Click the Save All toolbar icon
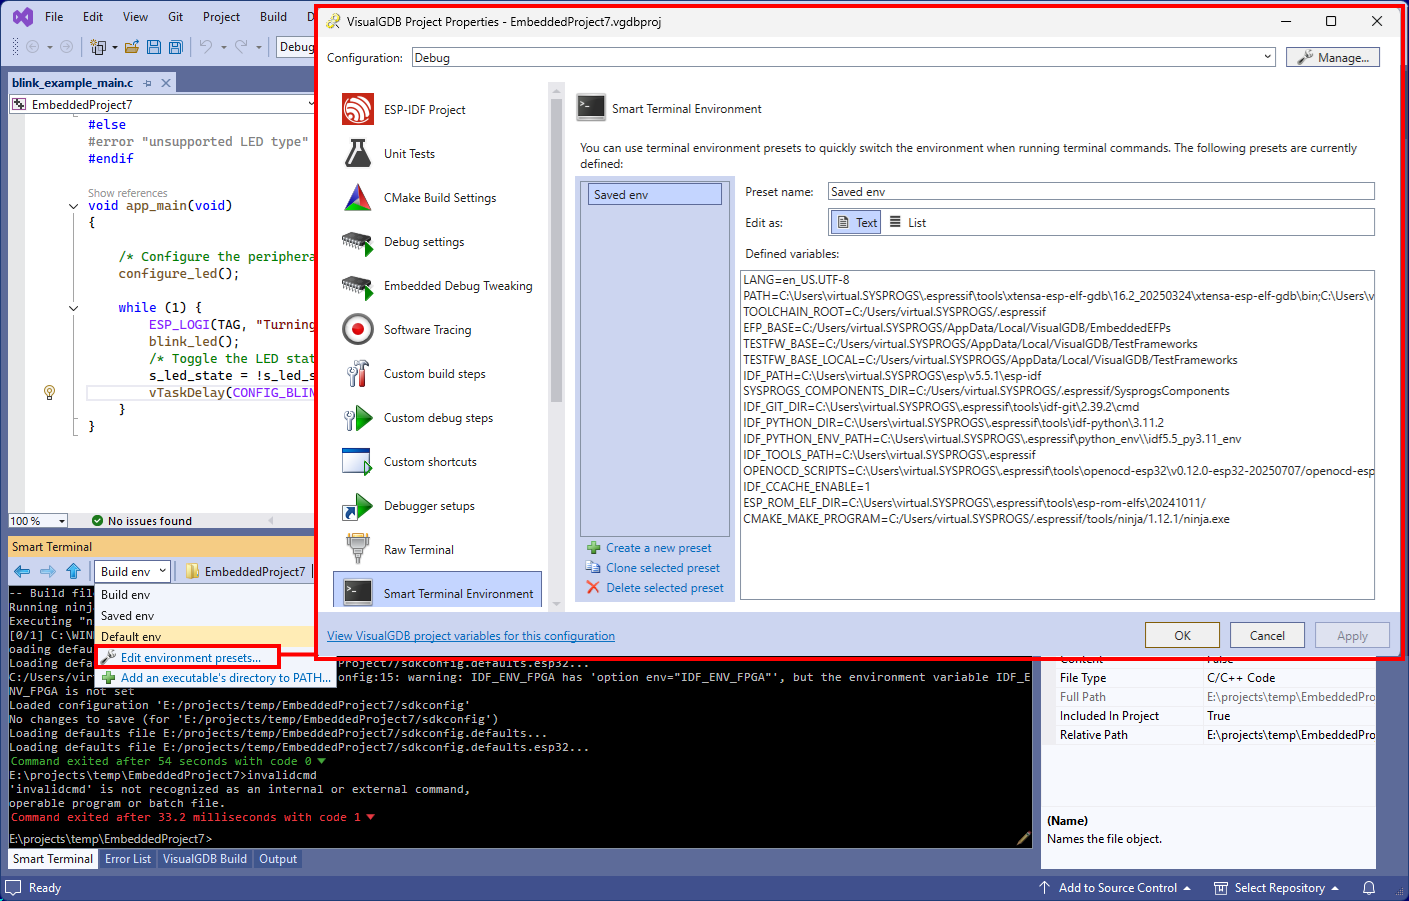Viewport: 1409px width, 901px height. (176, 46)
